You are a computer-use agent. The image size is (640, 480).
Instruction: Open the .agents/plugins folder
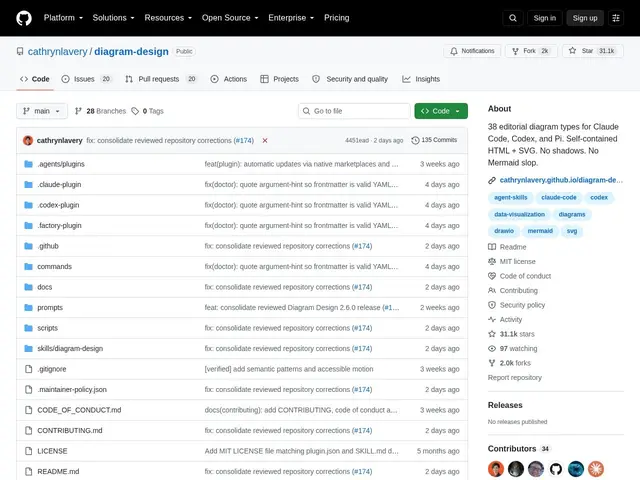click(x=61, y=164)
